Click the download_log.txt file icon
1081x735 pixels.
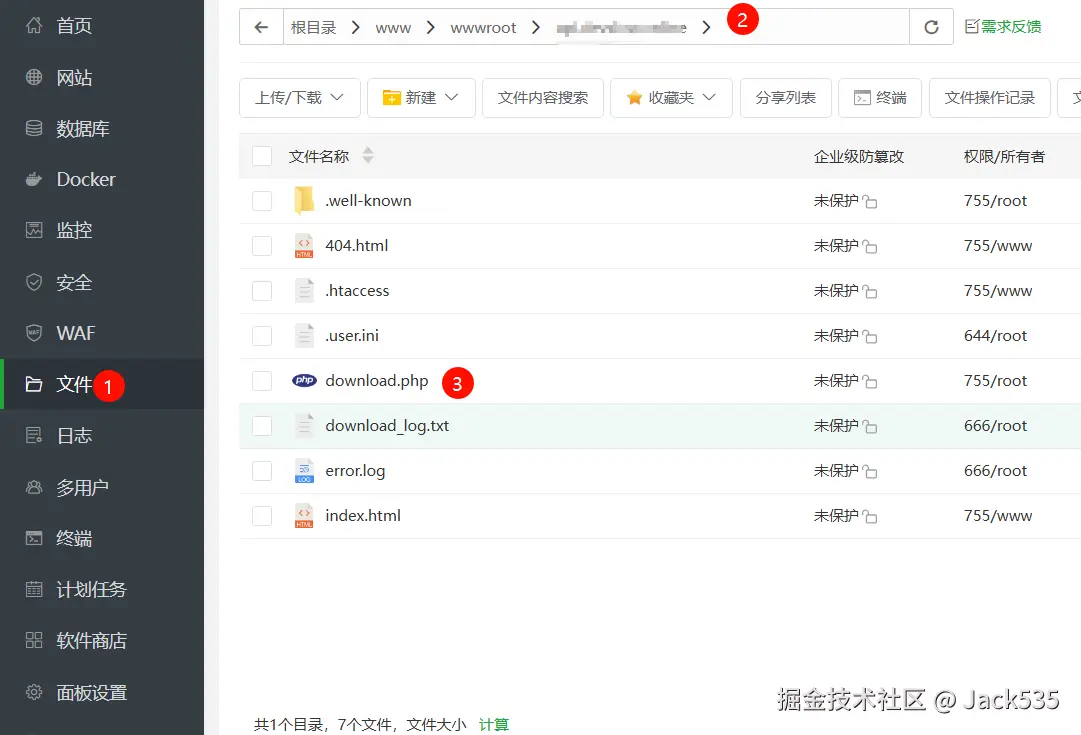[x=304, y=426]
